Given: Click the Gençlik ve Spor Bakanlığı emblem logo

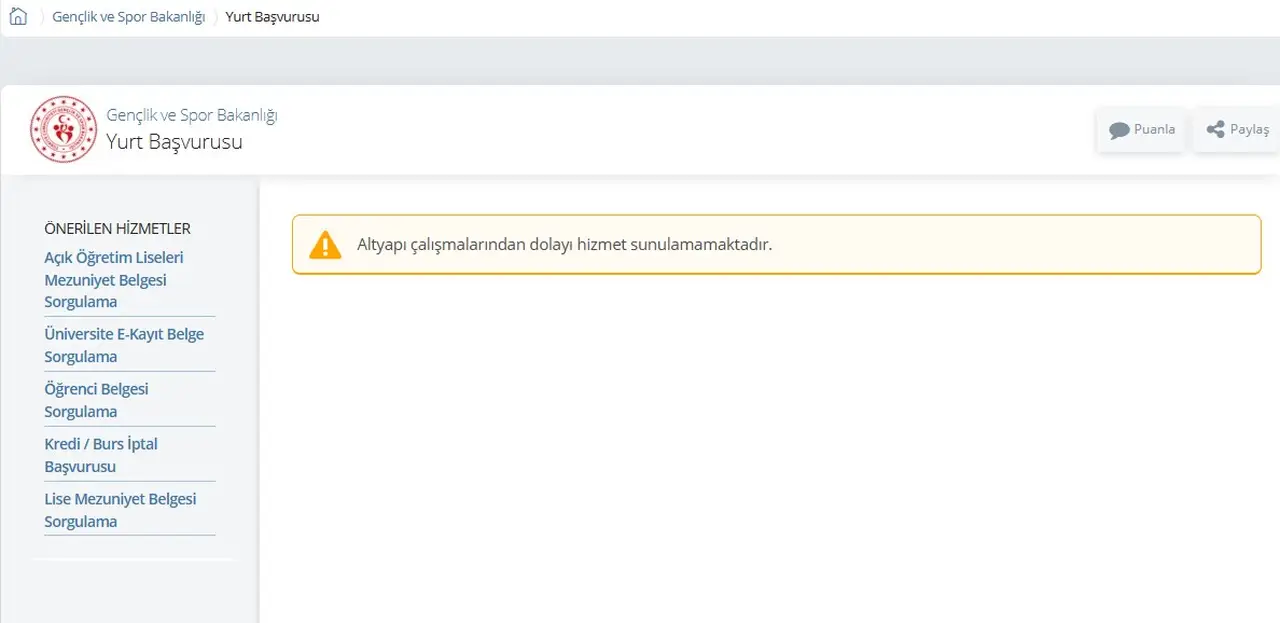Looking at the screenshot, I should click(63, 129).
